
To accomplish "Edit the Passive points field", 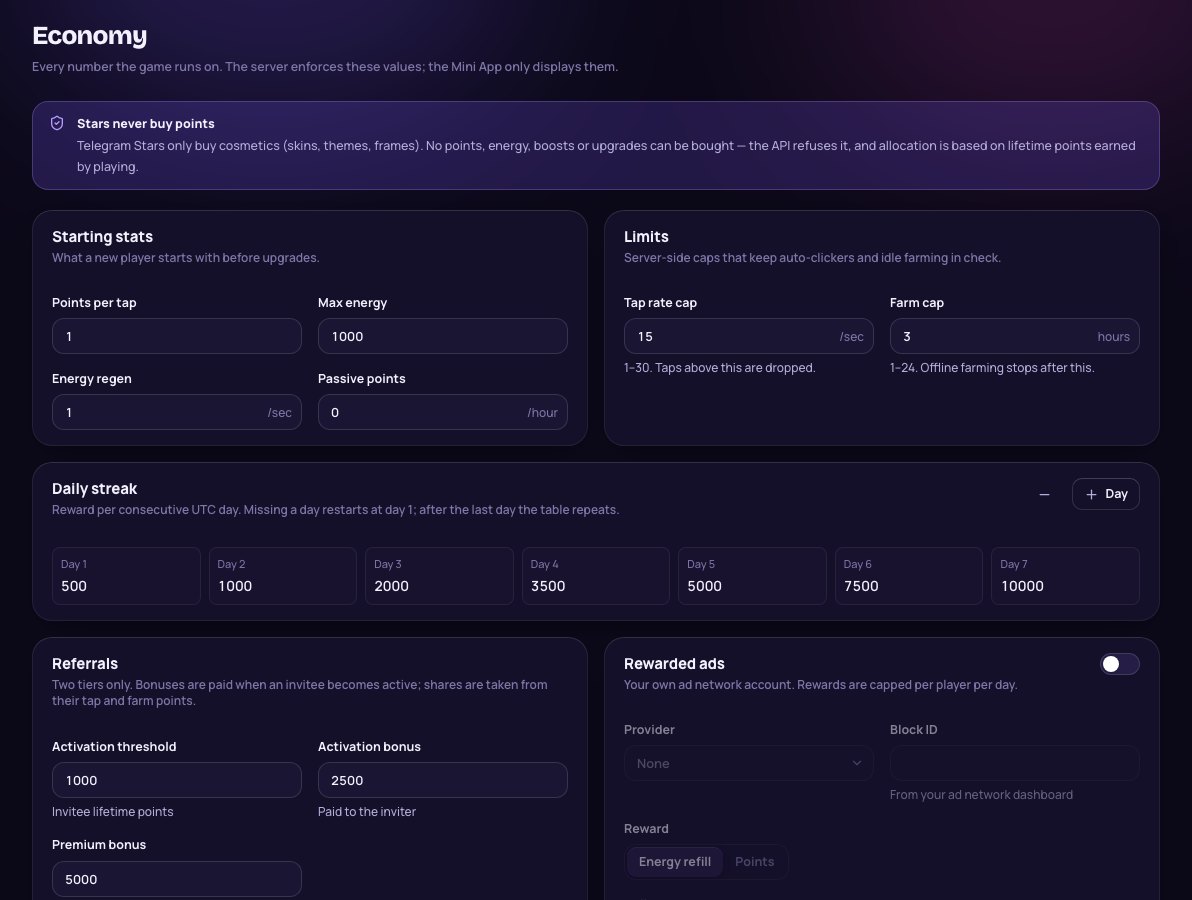I will 442,412.
